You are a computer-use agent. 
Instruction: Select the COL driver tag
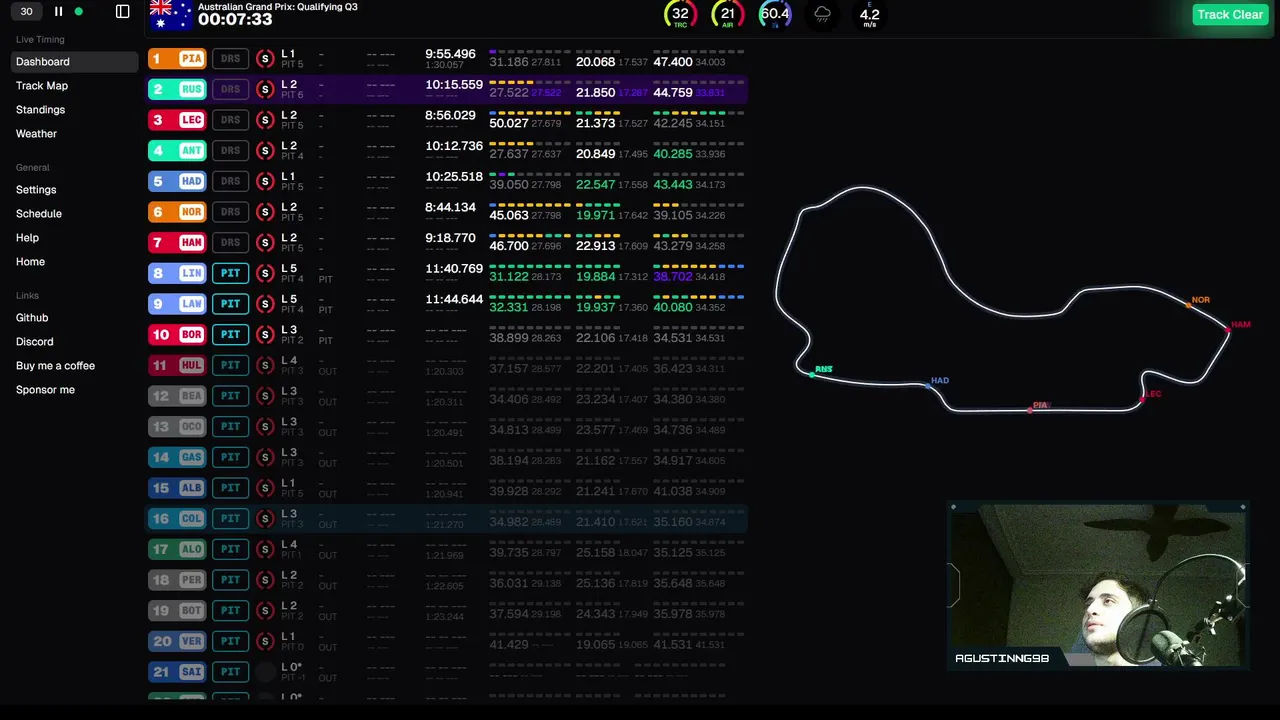(177, 518)
